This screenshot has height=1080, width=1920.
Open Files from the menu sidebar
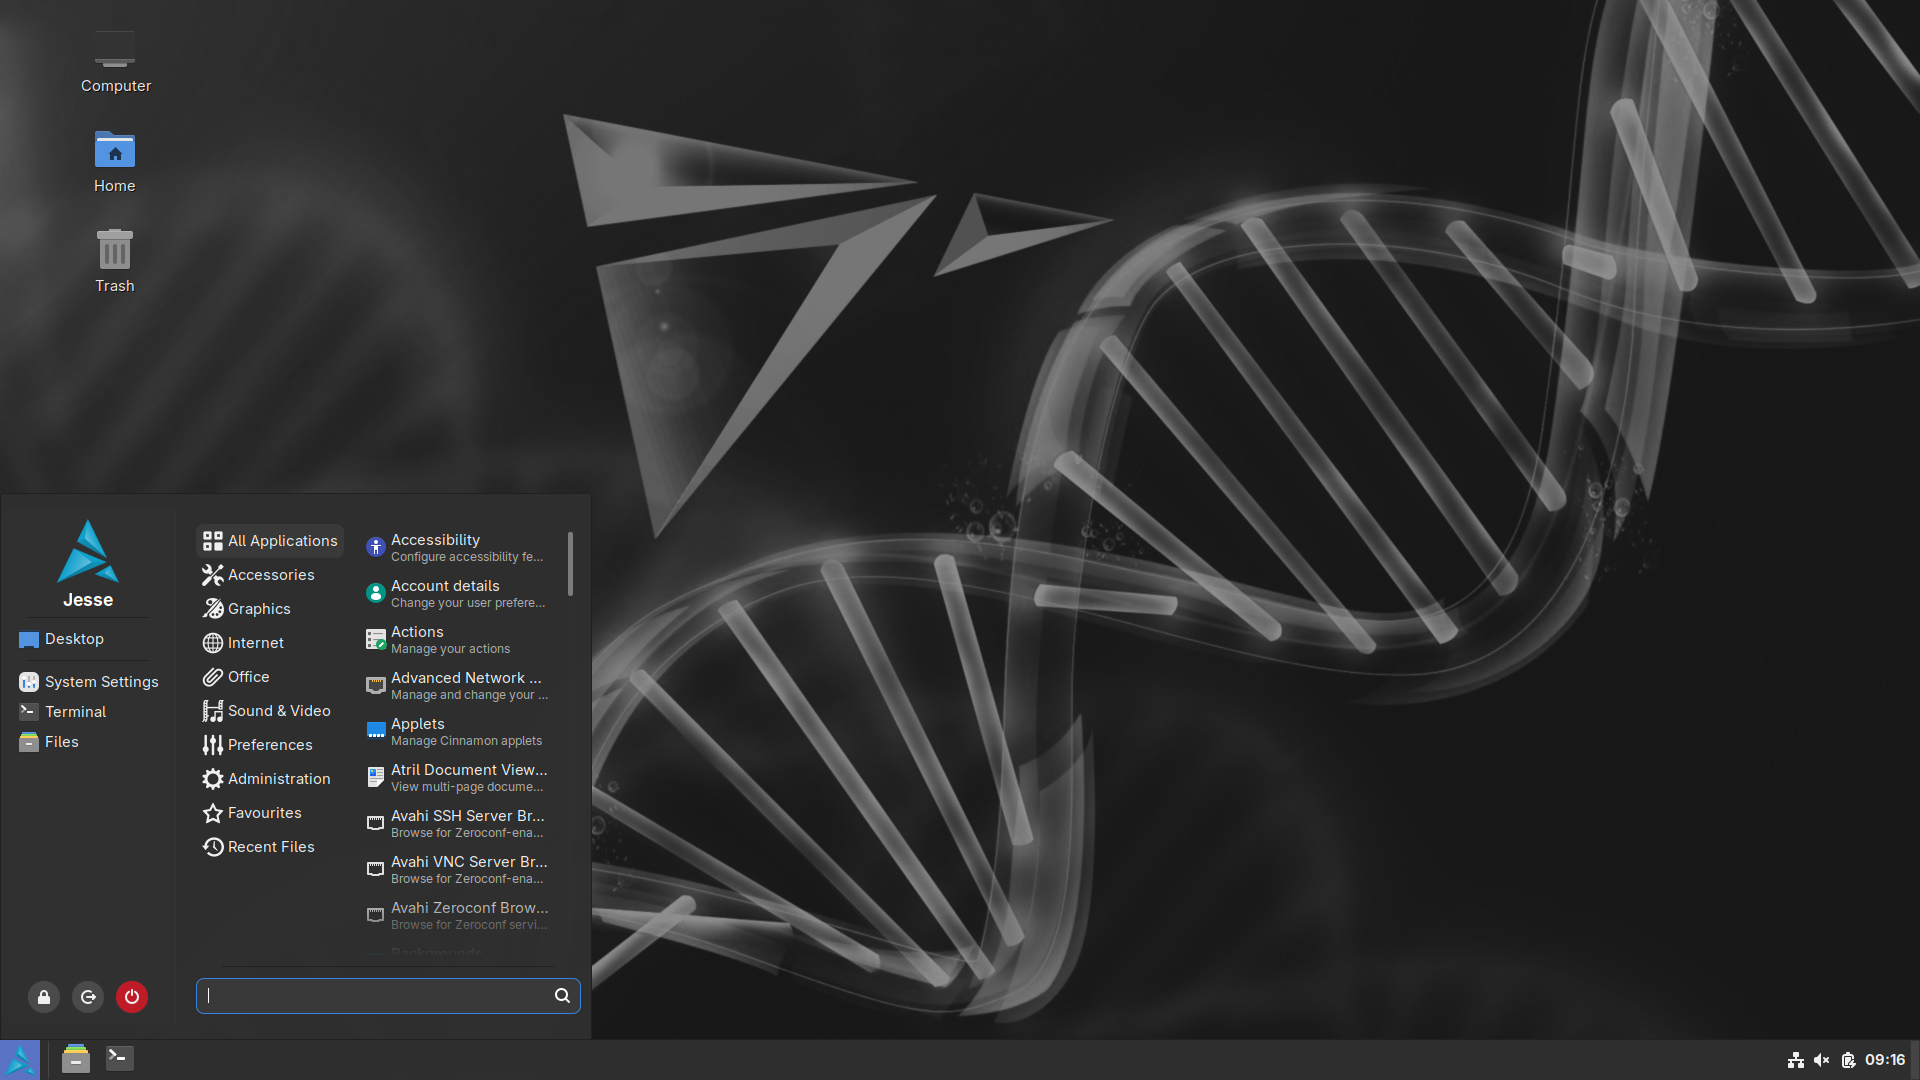click(88, 742)
